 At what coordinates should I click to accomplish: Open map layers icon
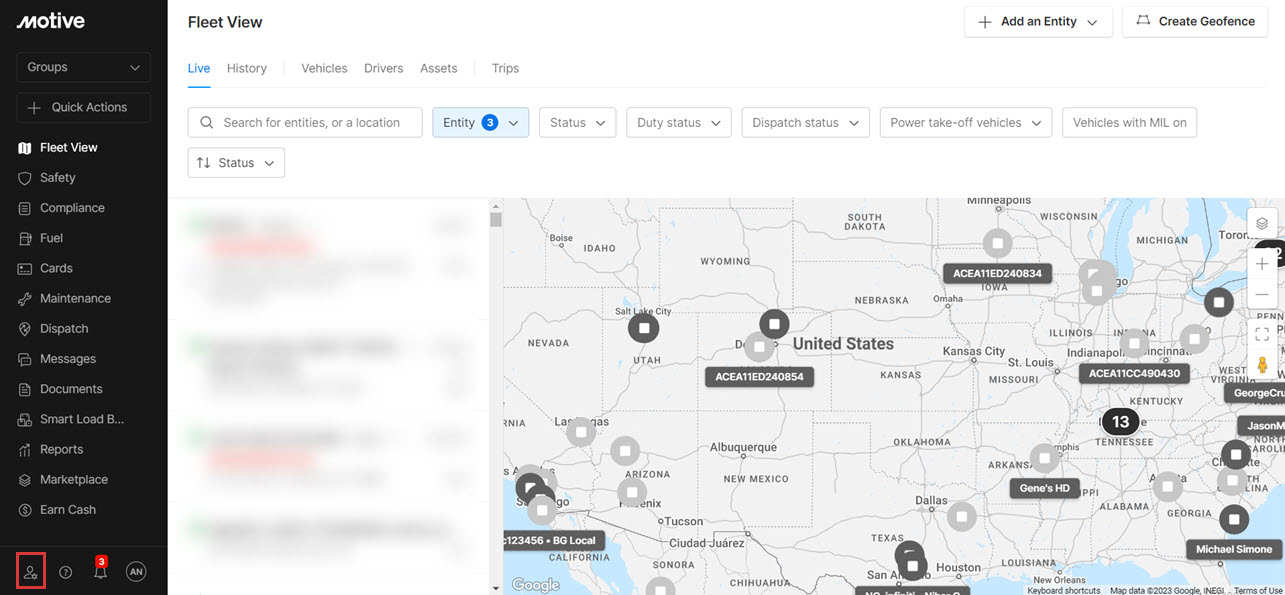coord(1262,223)
